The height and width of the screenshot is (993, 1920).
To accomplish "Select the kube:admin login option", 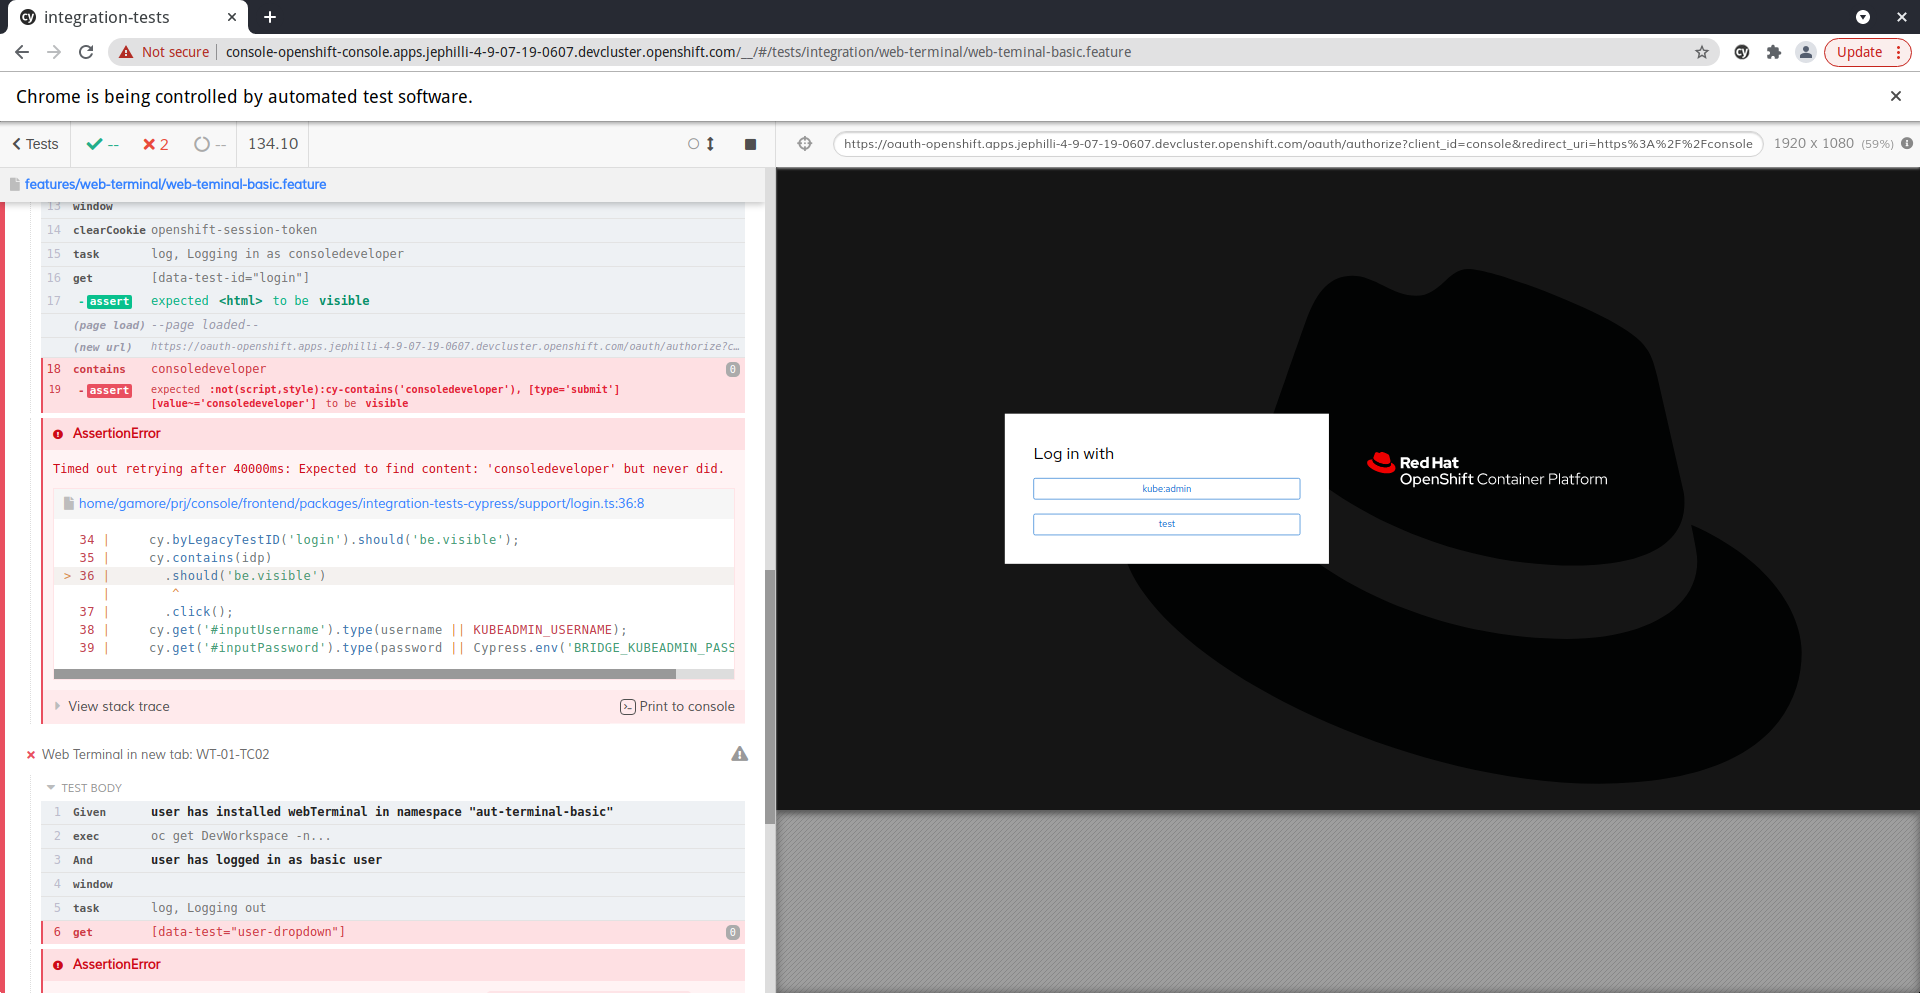I will (1166, 488).
